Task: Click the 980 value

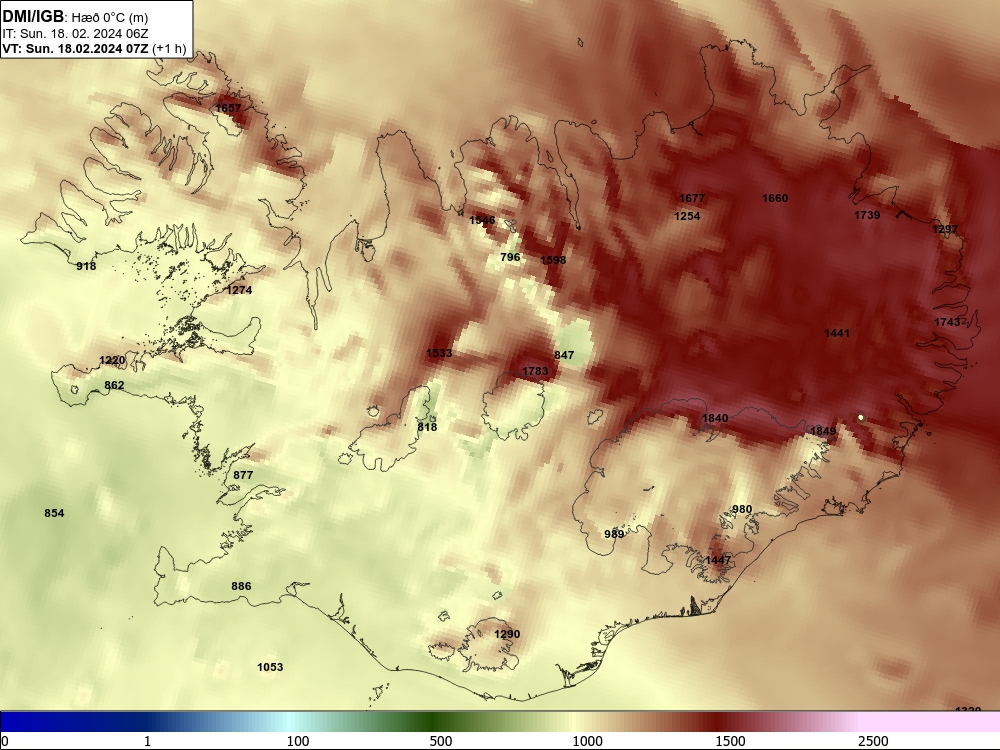Action: click(x=742, y=510)
